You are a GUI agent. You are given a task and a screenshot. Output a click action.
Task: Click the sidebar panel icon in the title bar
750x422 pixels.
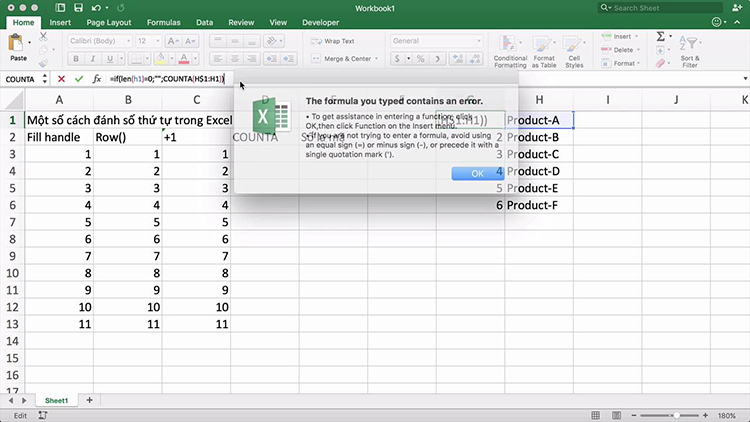tap(60, 8)
